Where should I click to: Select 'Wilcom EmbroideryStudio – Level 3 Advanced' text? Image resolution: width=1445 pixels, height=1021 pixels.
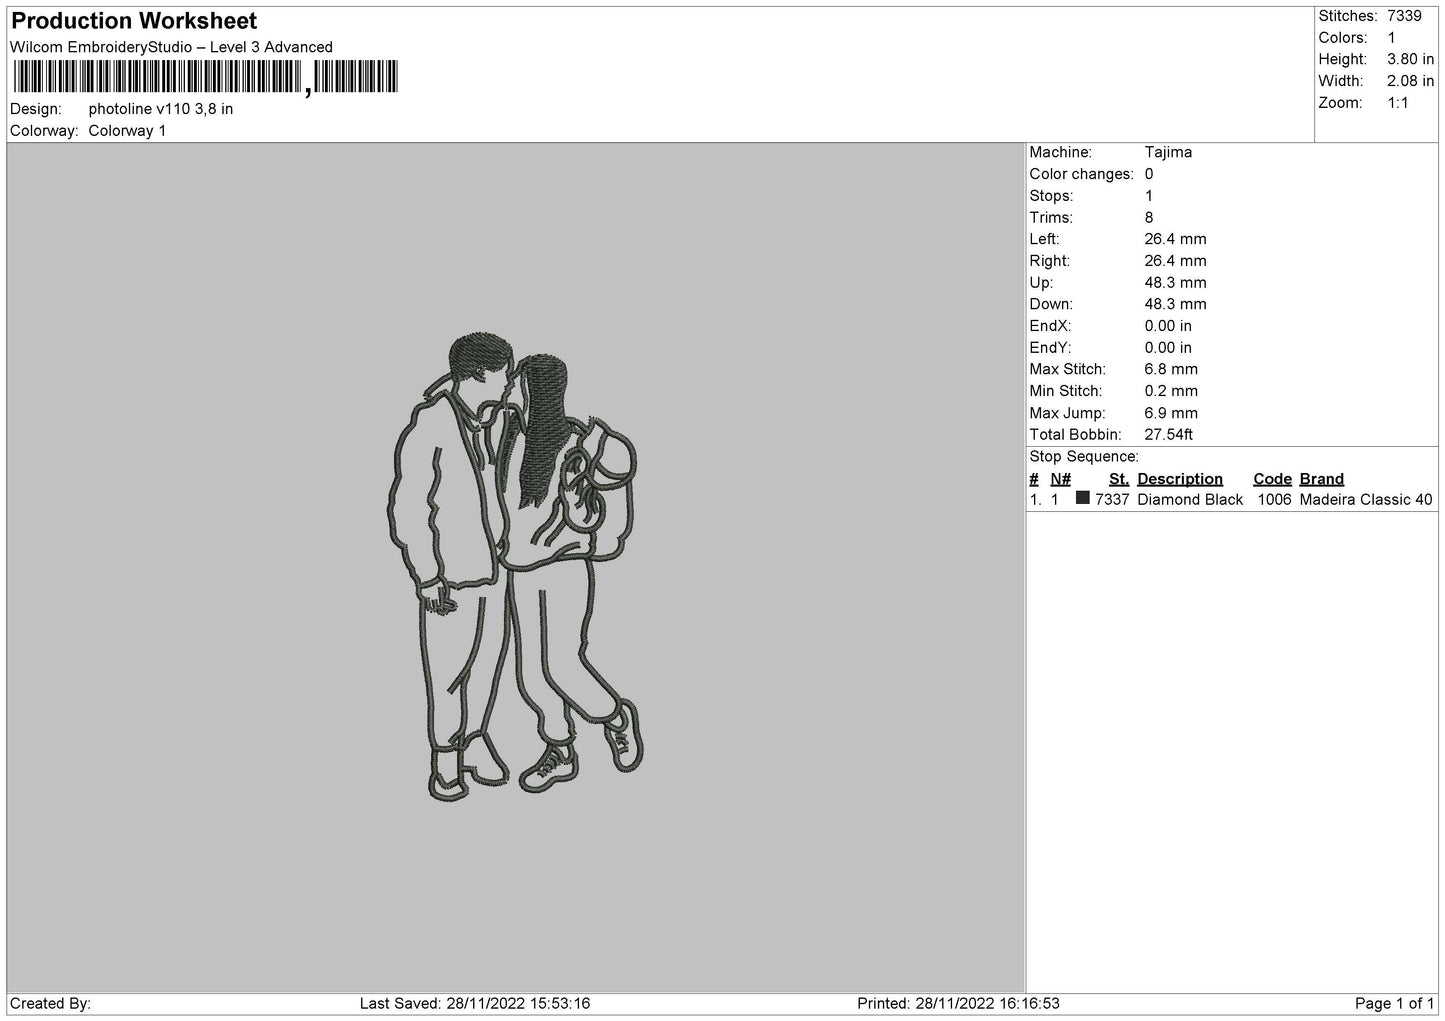(171, 47)
